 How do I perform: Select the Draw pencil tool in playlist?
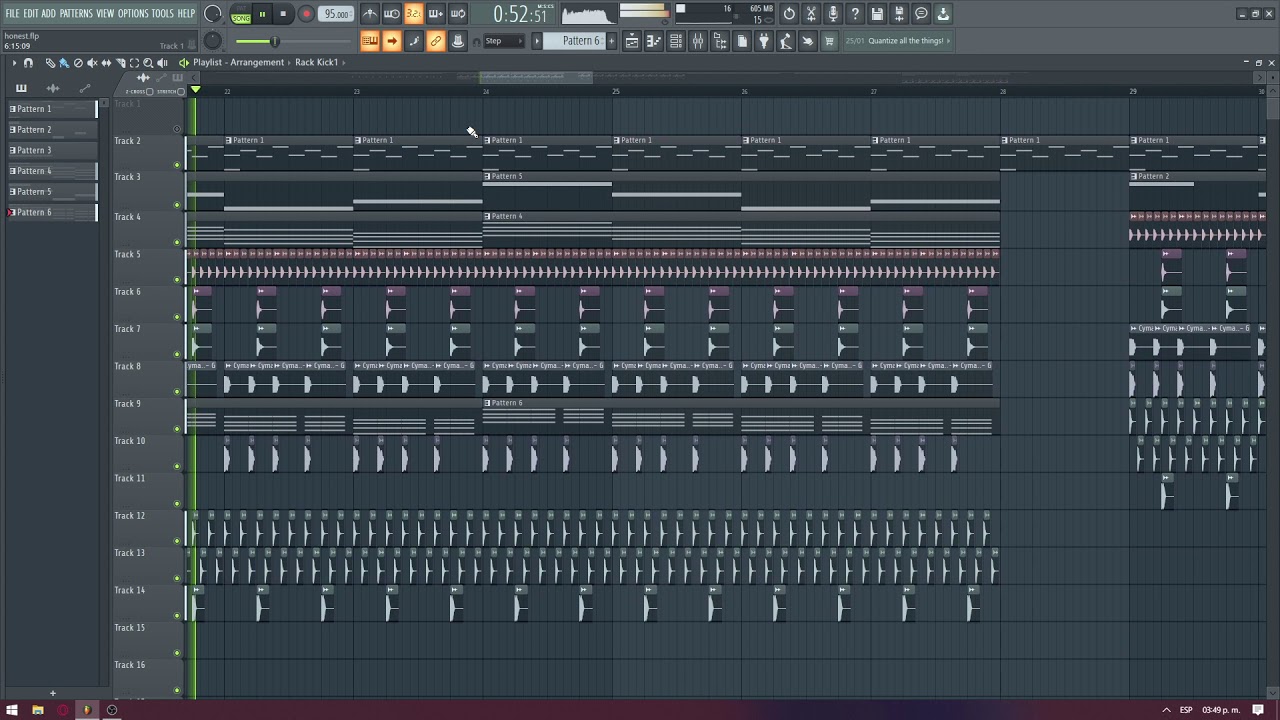point(50,63)
